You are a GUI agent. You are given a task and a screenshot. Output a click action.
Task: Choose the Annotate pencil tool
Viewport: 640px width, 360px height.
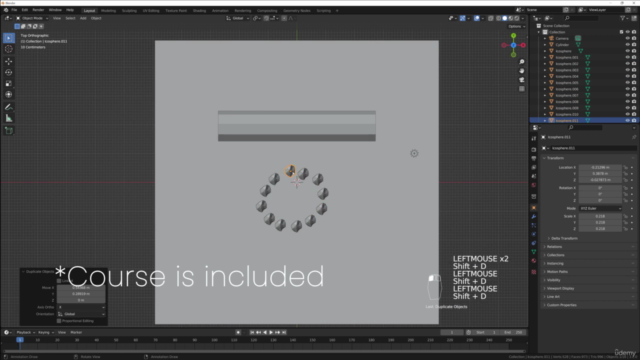9,107
